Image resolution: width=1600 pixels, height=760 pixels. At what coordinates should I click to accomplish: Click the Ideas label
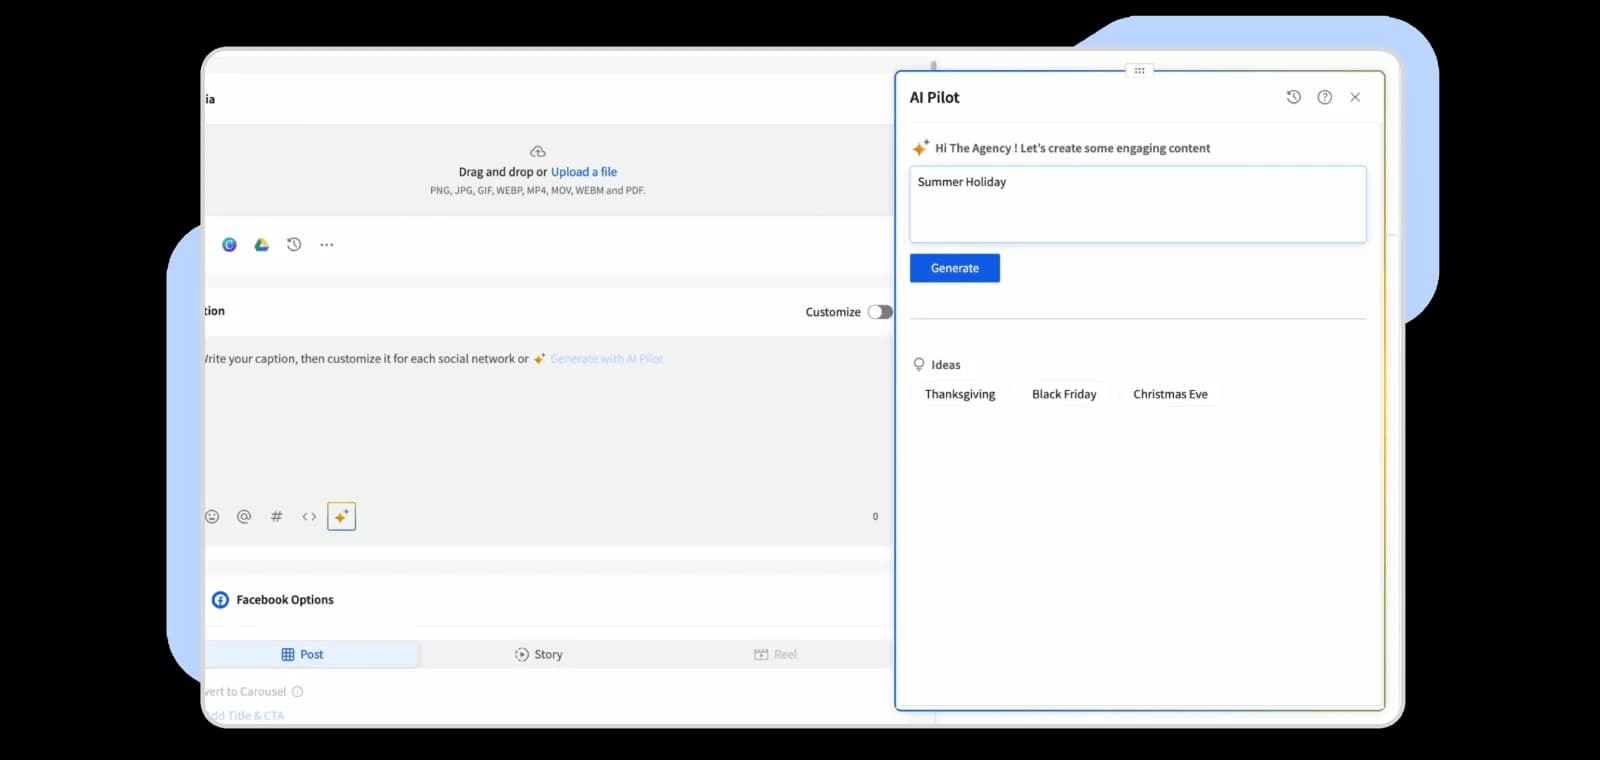click(945, 365)
